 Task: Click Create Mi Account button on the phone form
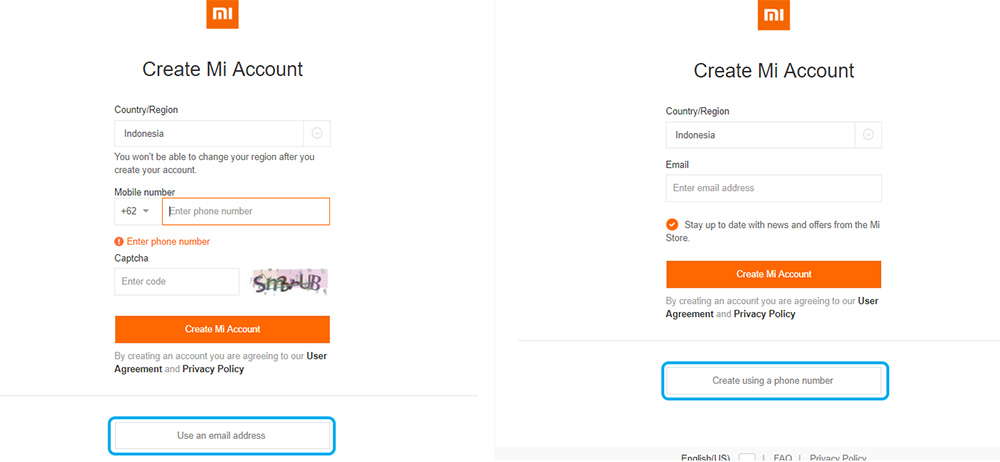pyautogui.click(x=223, y=329)
